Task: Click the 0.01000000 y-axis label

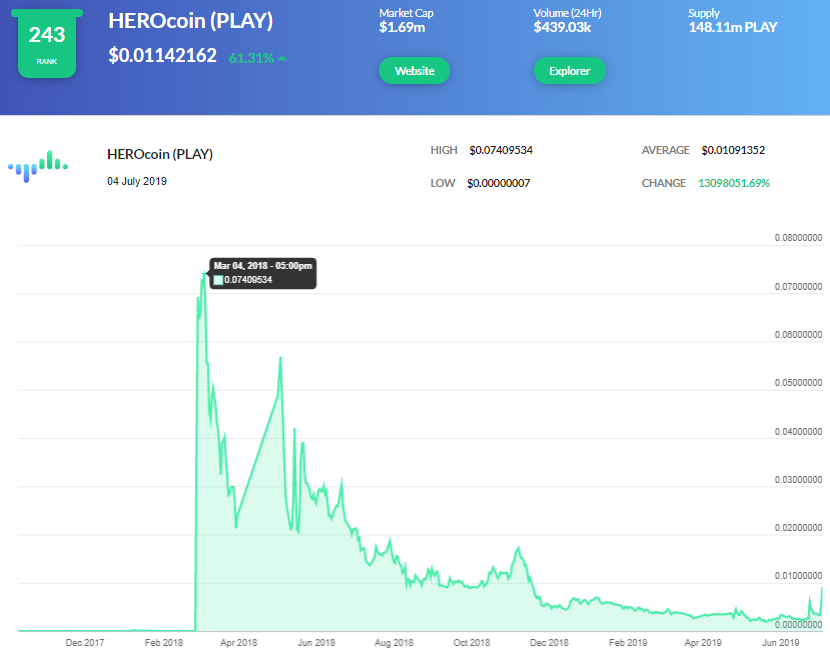Action: 798,575
